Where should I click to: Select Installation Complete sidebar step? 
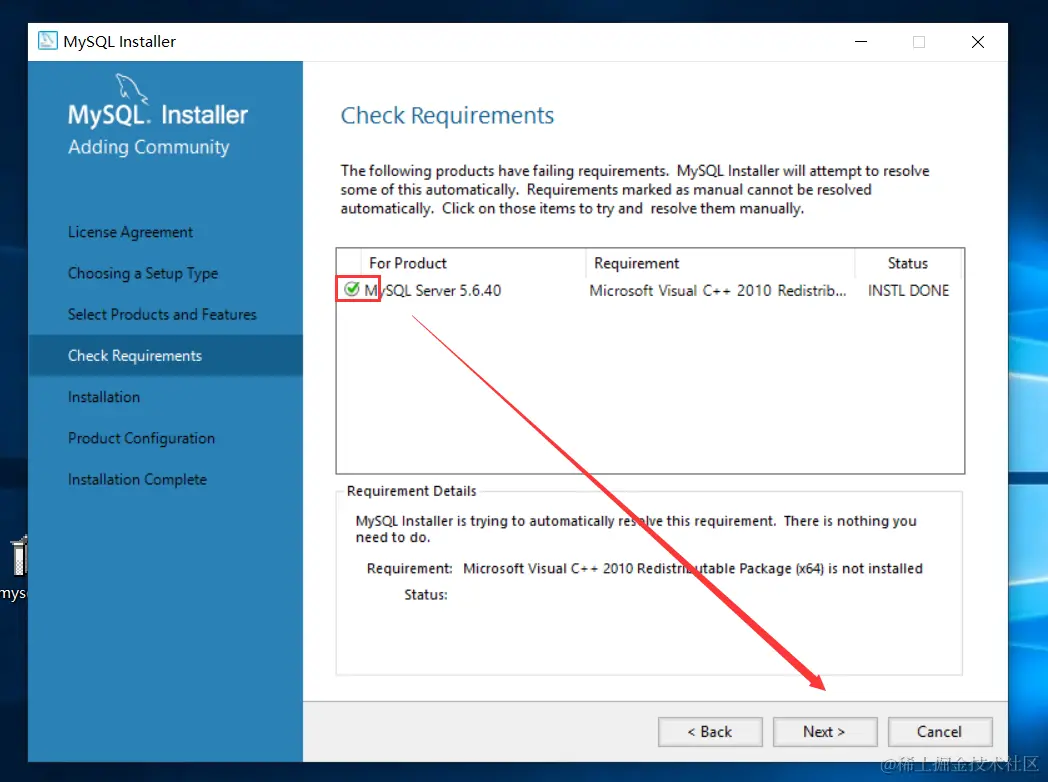point(138,479)
